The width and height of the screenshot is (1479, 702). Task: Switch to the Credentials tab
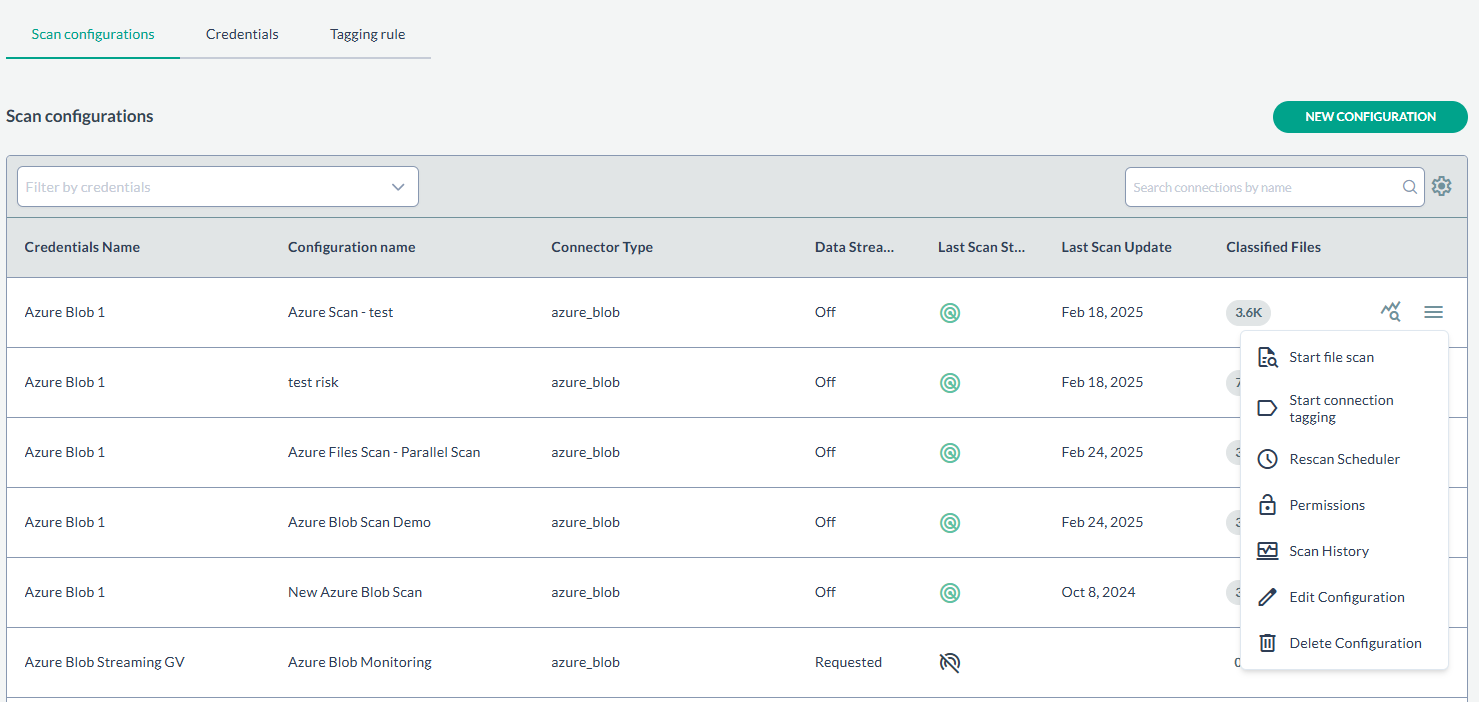[x=242, y=34]
